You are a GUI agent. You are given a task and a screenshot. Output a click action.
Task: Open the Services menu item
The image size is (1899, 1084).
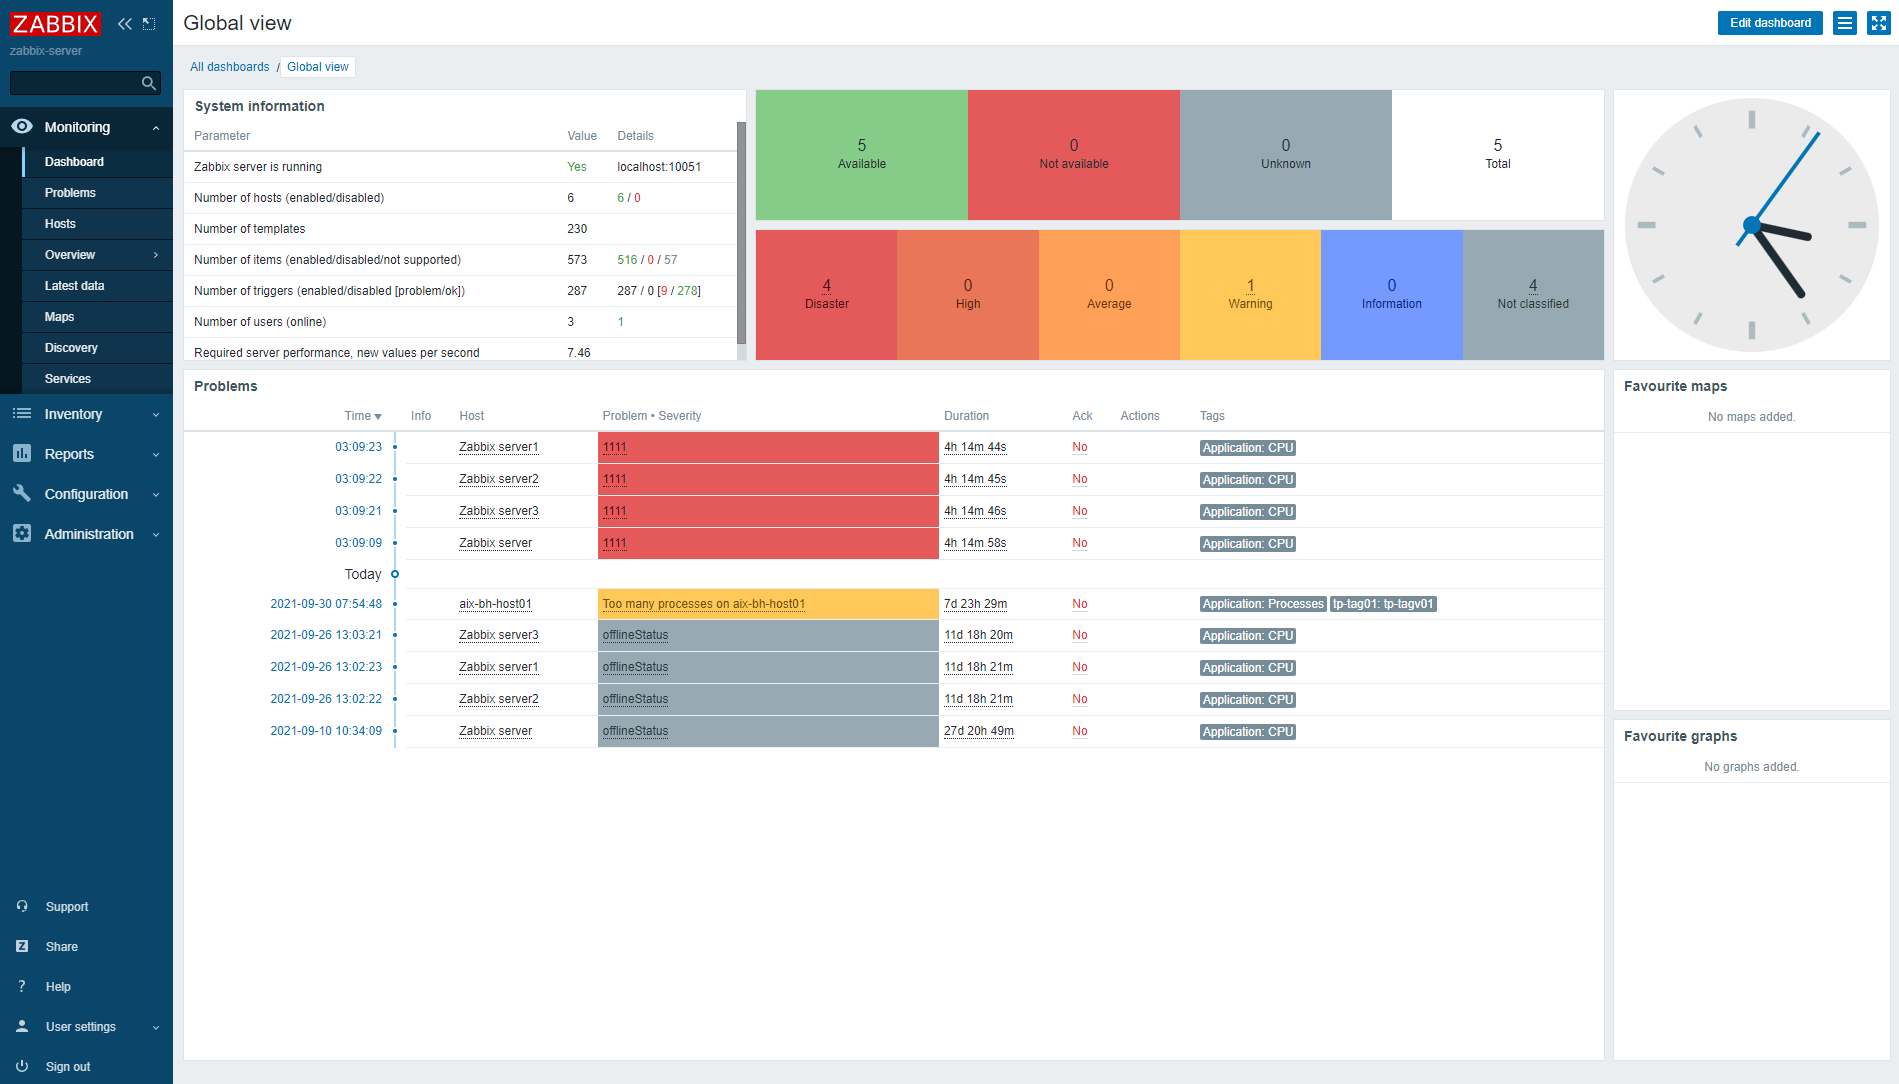97,379
